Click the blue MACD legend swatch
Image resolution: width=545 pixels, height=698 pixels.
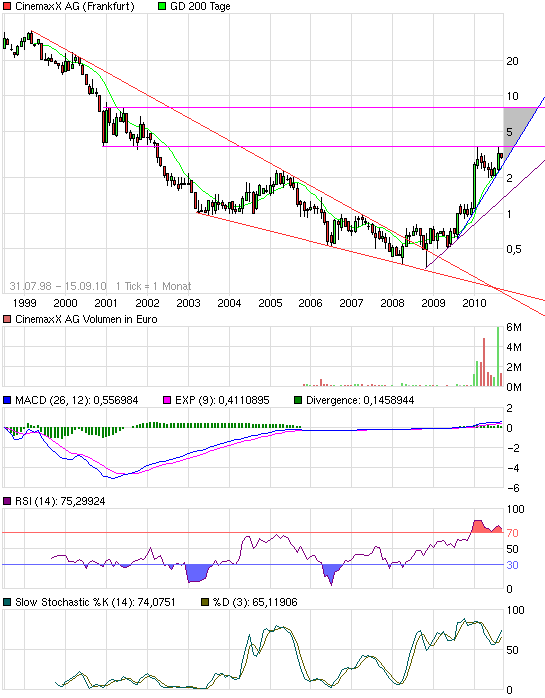click(x=7, y=400)
